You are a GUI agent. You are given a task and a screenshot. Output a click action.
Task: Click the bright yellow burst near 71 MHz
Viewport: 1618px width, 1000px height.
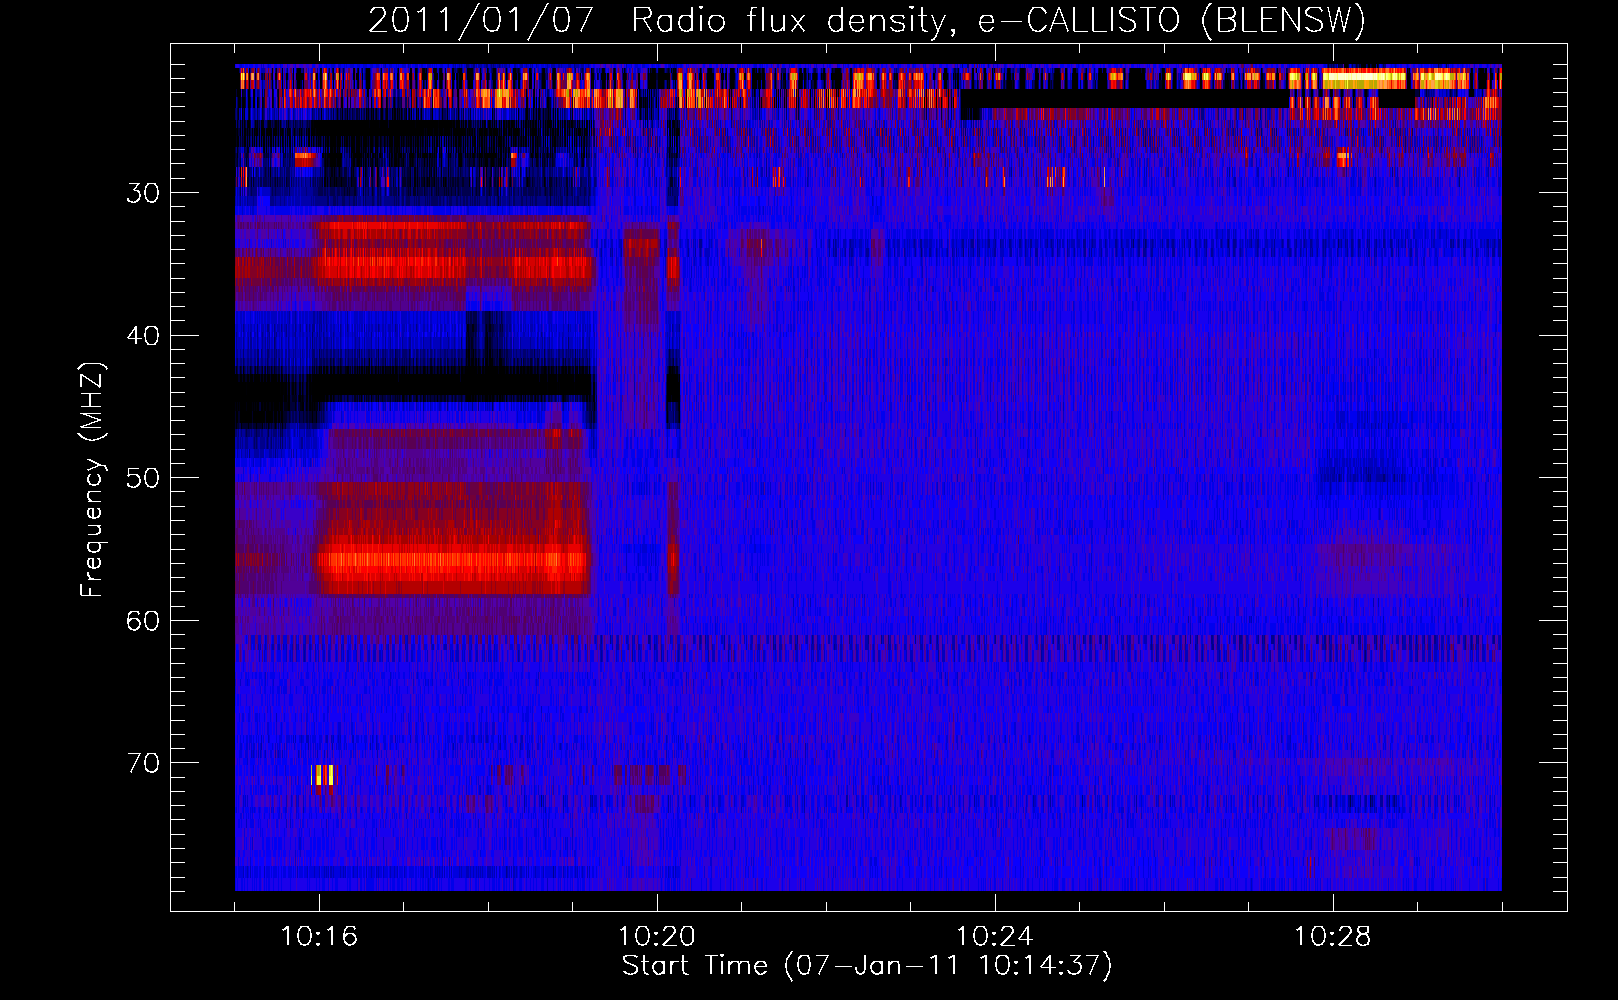(323, 775)
